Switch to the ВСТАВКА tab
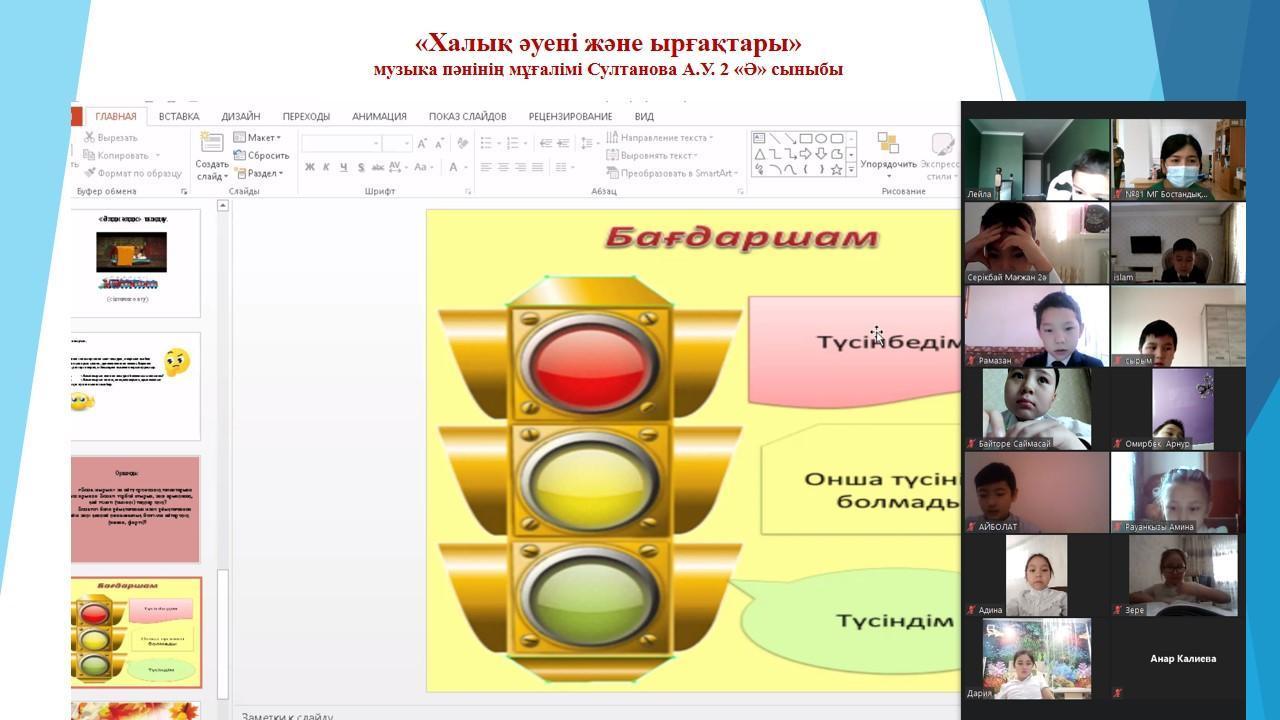 (x=178, y=116)
